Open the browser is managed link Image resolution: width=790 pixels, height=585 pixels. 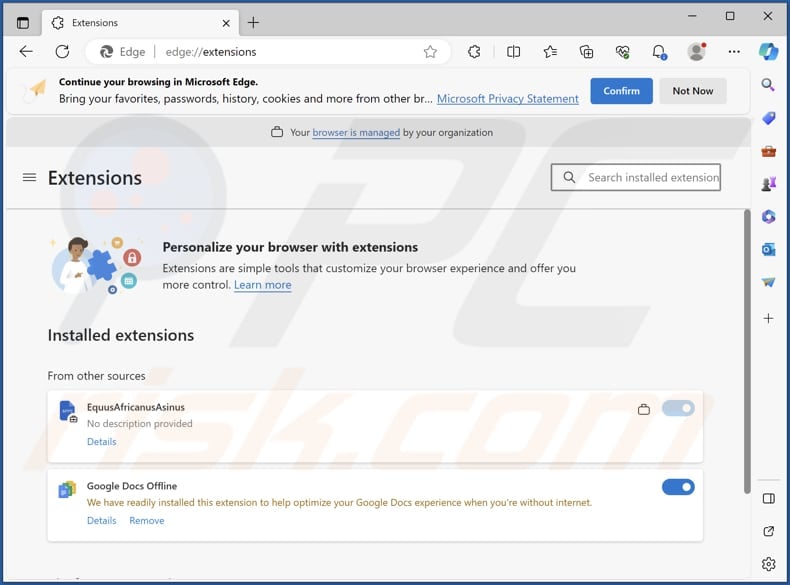tap(356, 133)
